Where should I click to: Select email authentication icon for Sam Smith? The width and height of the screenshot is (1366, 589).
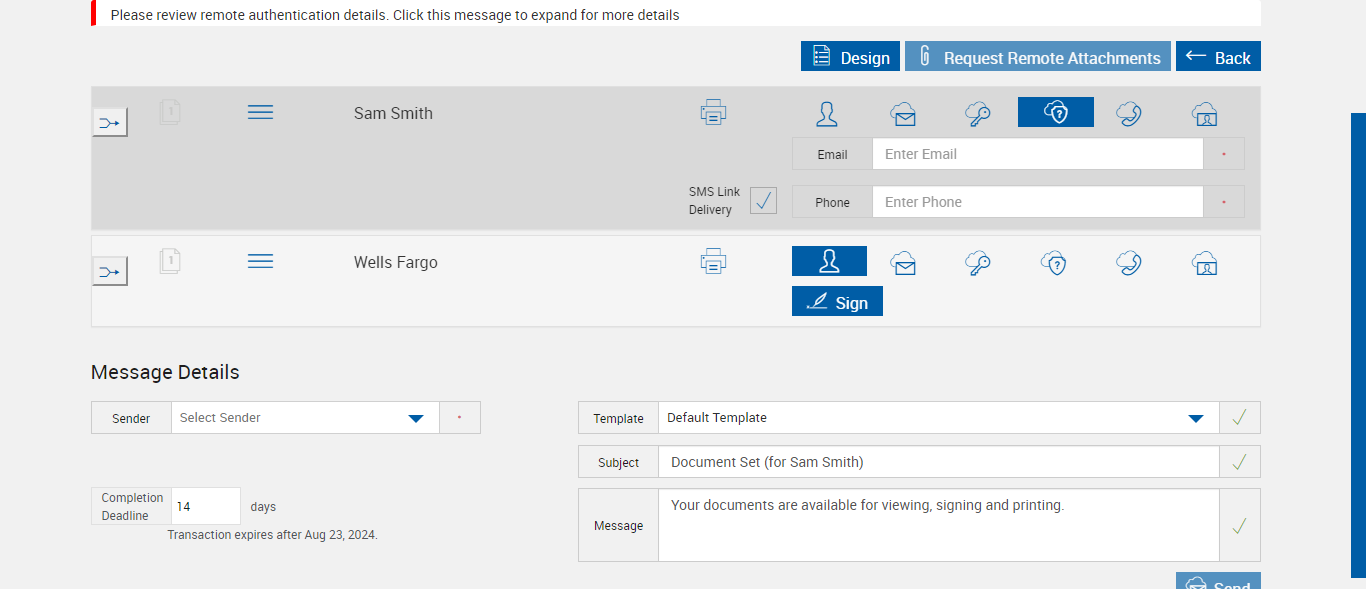click(x=903, y=113)
